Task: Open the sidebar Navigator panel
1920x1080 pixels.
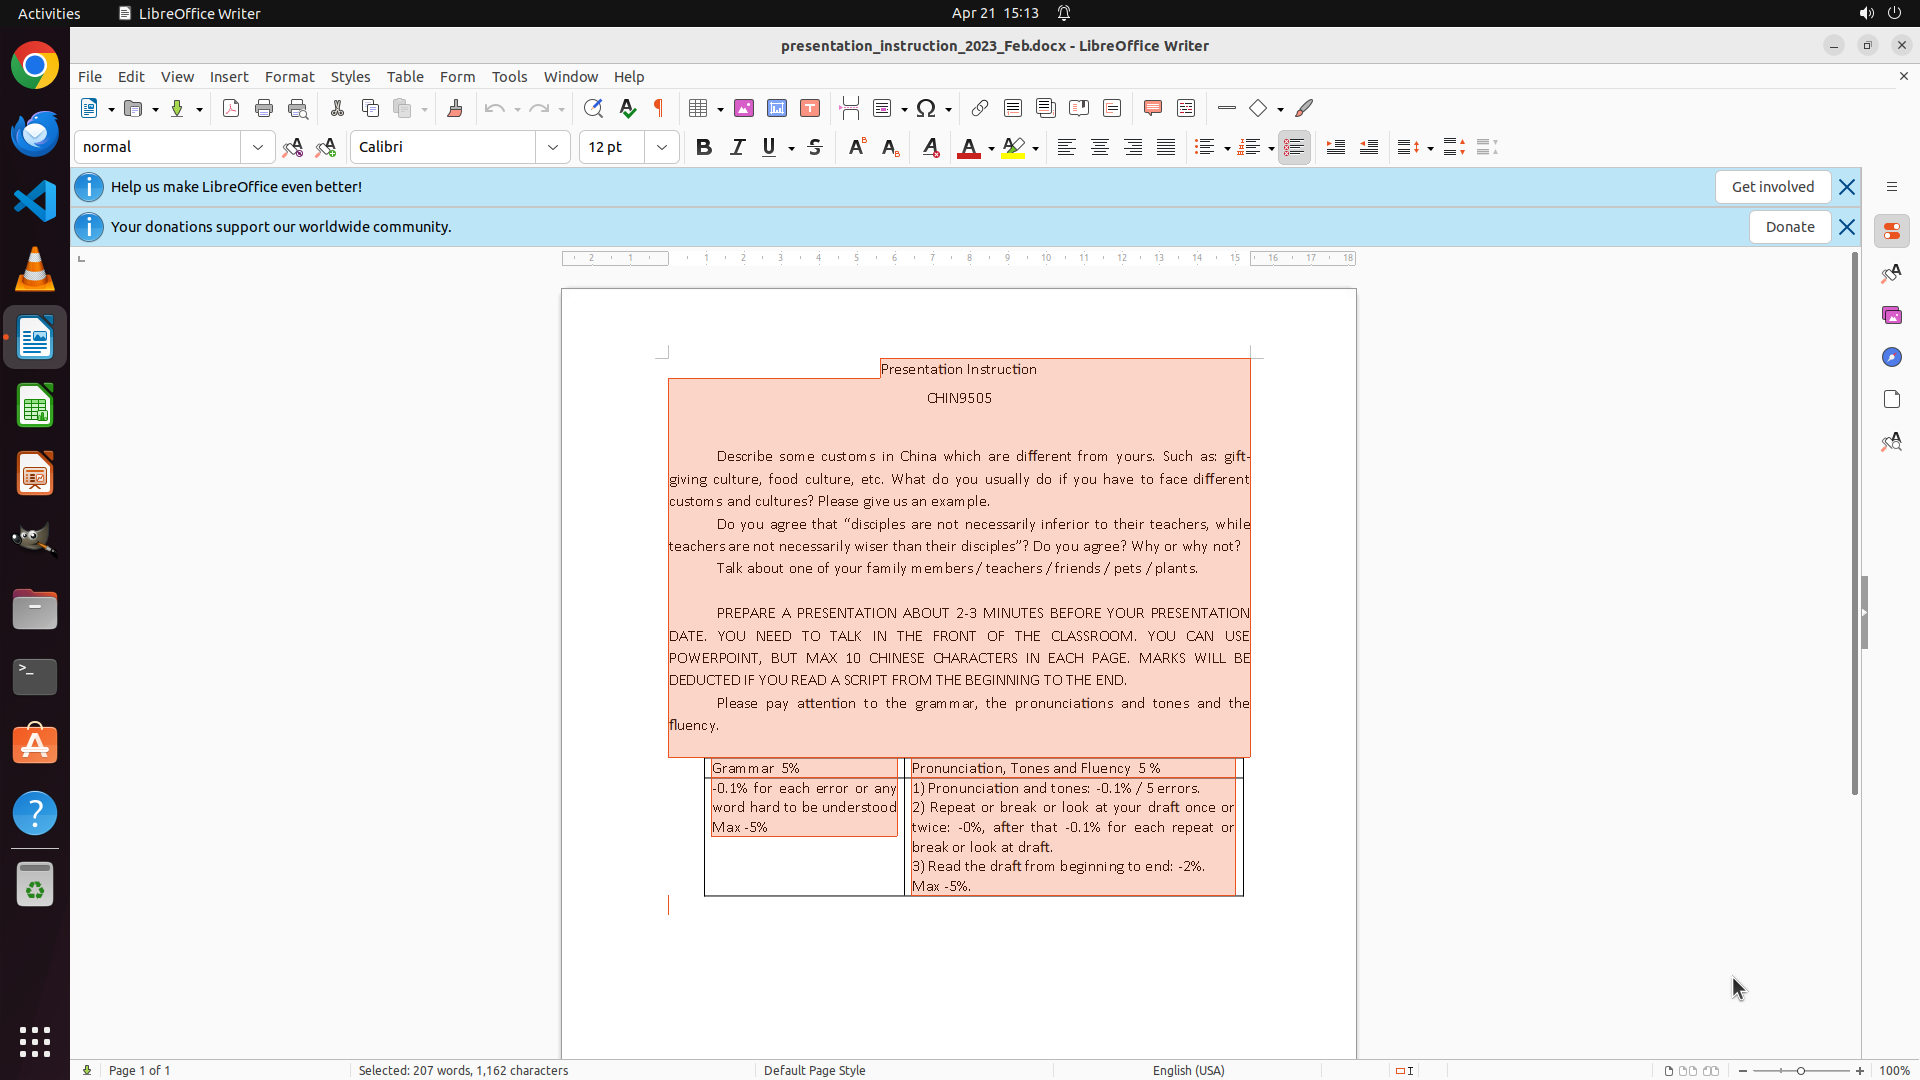Action: click(1891, 357)
